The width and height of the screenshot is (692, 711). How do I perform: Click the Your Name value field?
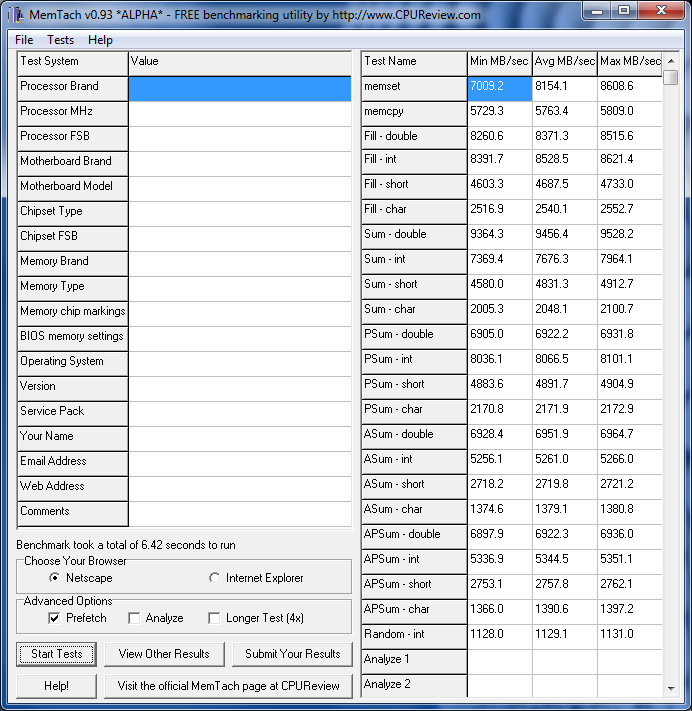pos(240,438)
